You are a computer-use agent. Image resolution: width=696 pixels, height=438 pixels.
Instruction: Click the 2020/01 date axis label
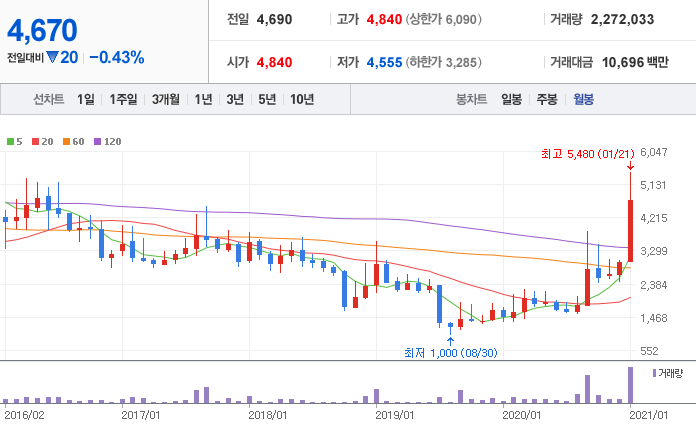pos(522,415)
